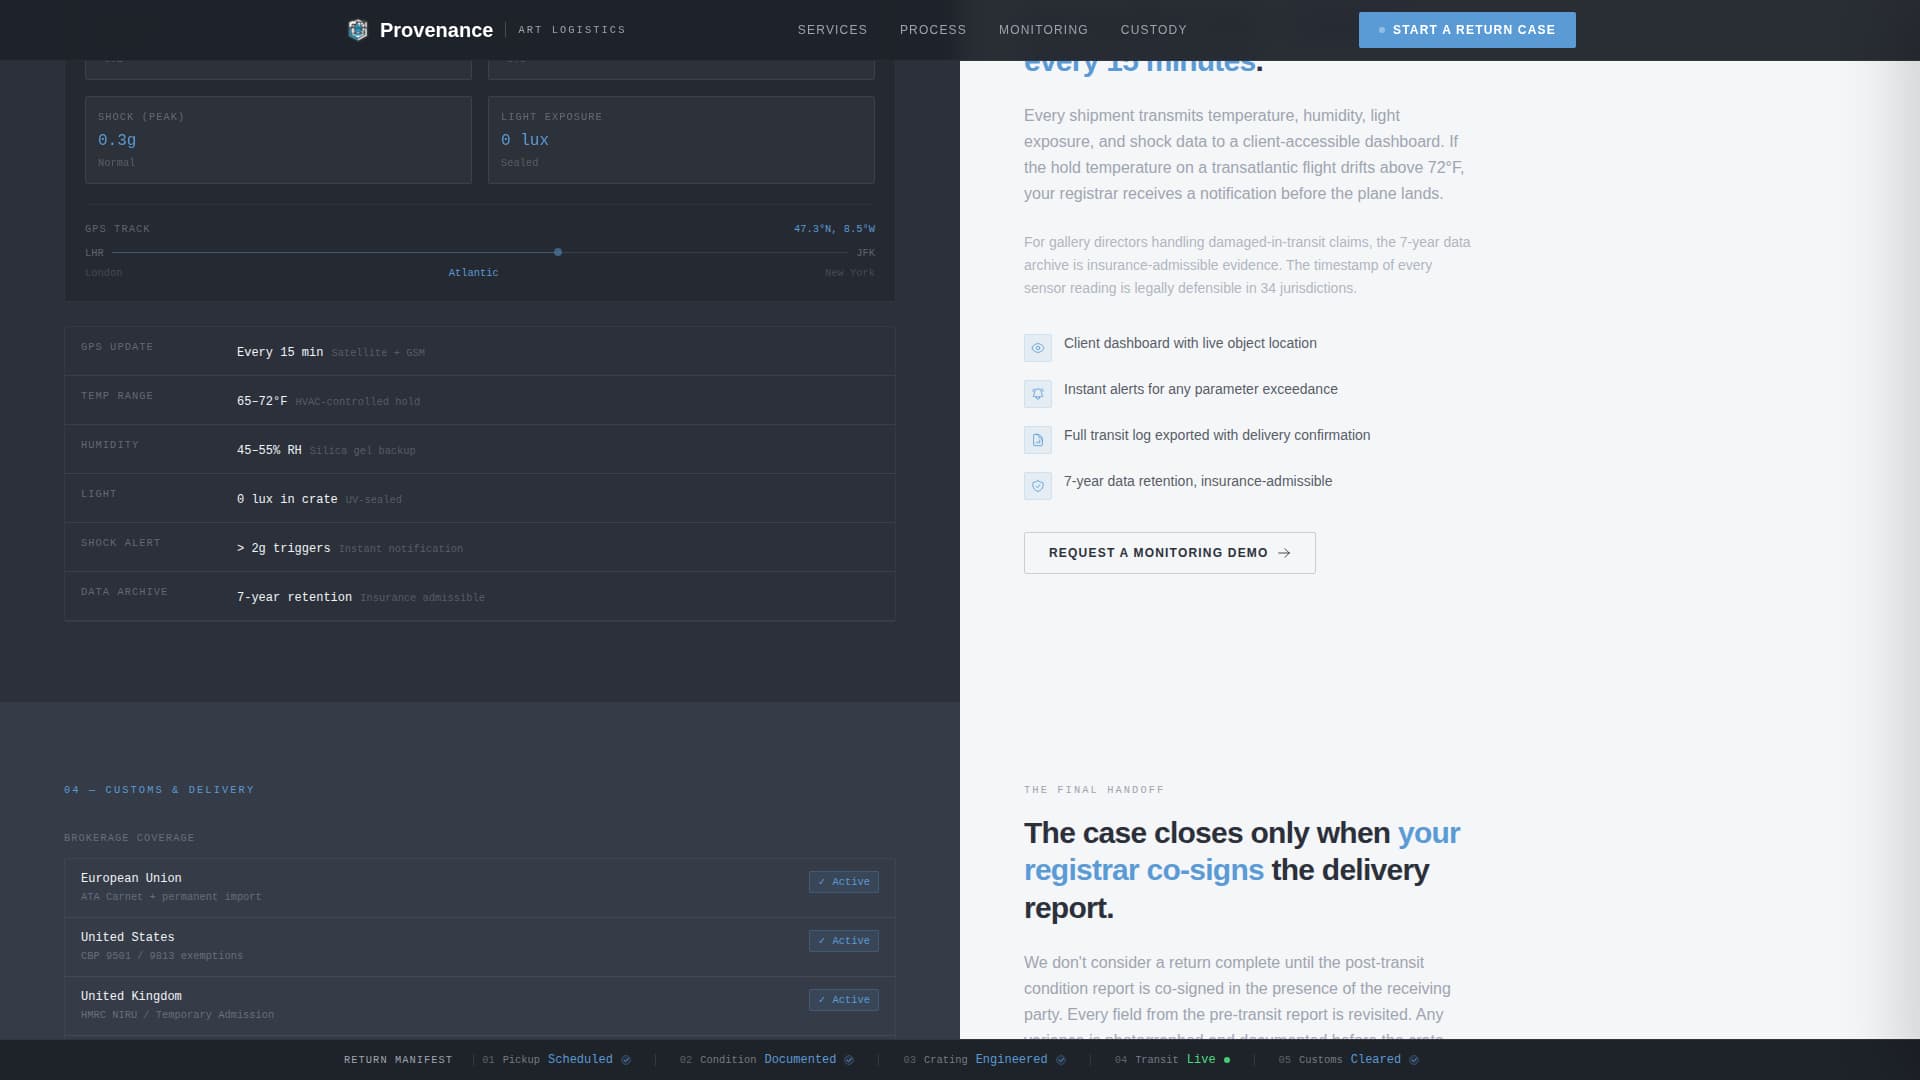Click Request a Monitoring Demo button
This screenshot has width=1920, height=1080.
[x=1169, y=553]
